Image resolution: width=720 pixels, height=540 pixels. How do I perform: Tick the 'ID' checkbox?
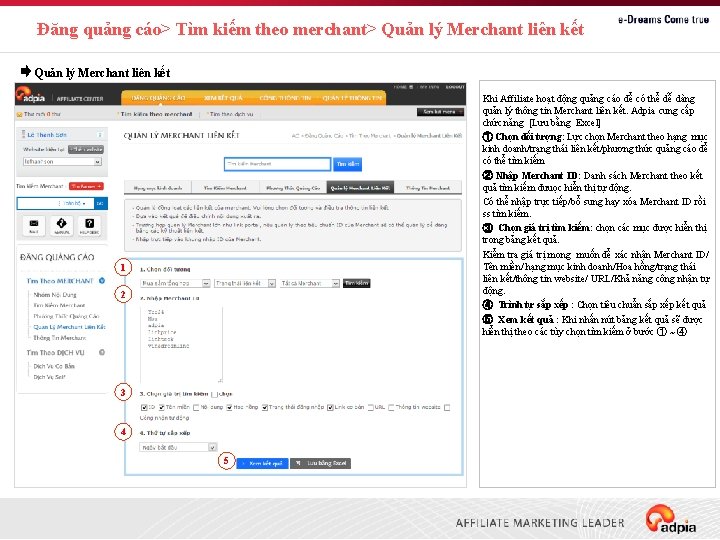144,407
